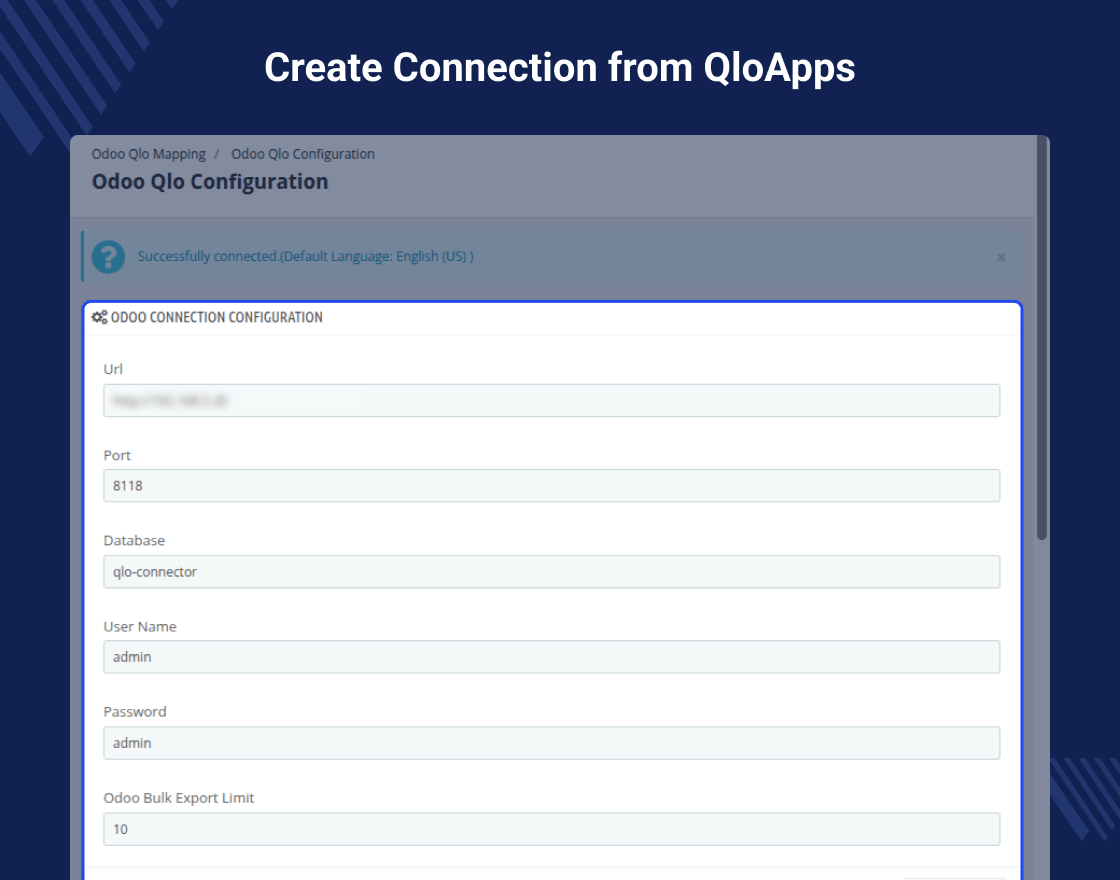Select the Odoo Qlo Configuration page heading

tap(210, 182)
